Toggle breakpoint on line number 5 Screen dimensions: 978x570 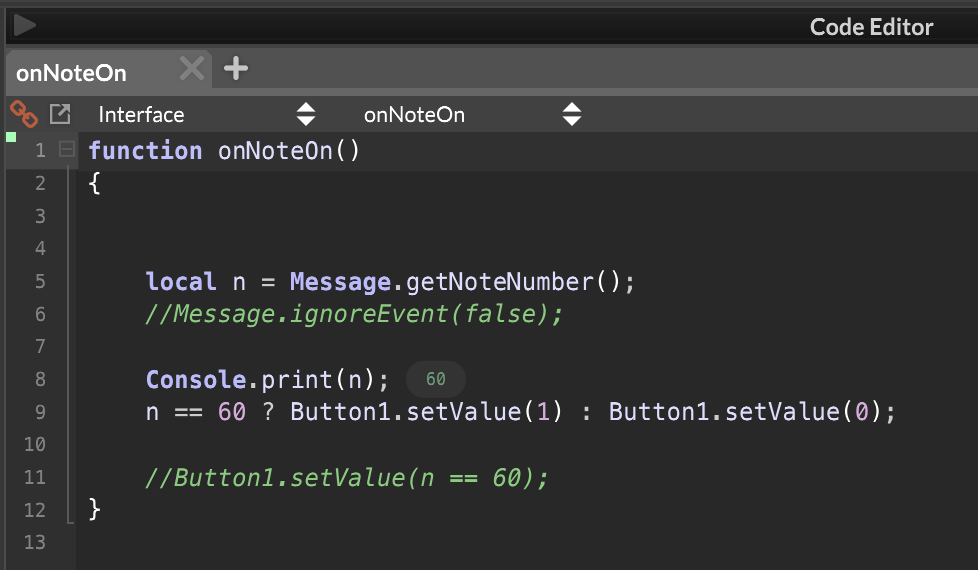point(39,281)
